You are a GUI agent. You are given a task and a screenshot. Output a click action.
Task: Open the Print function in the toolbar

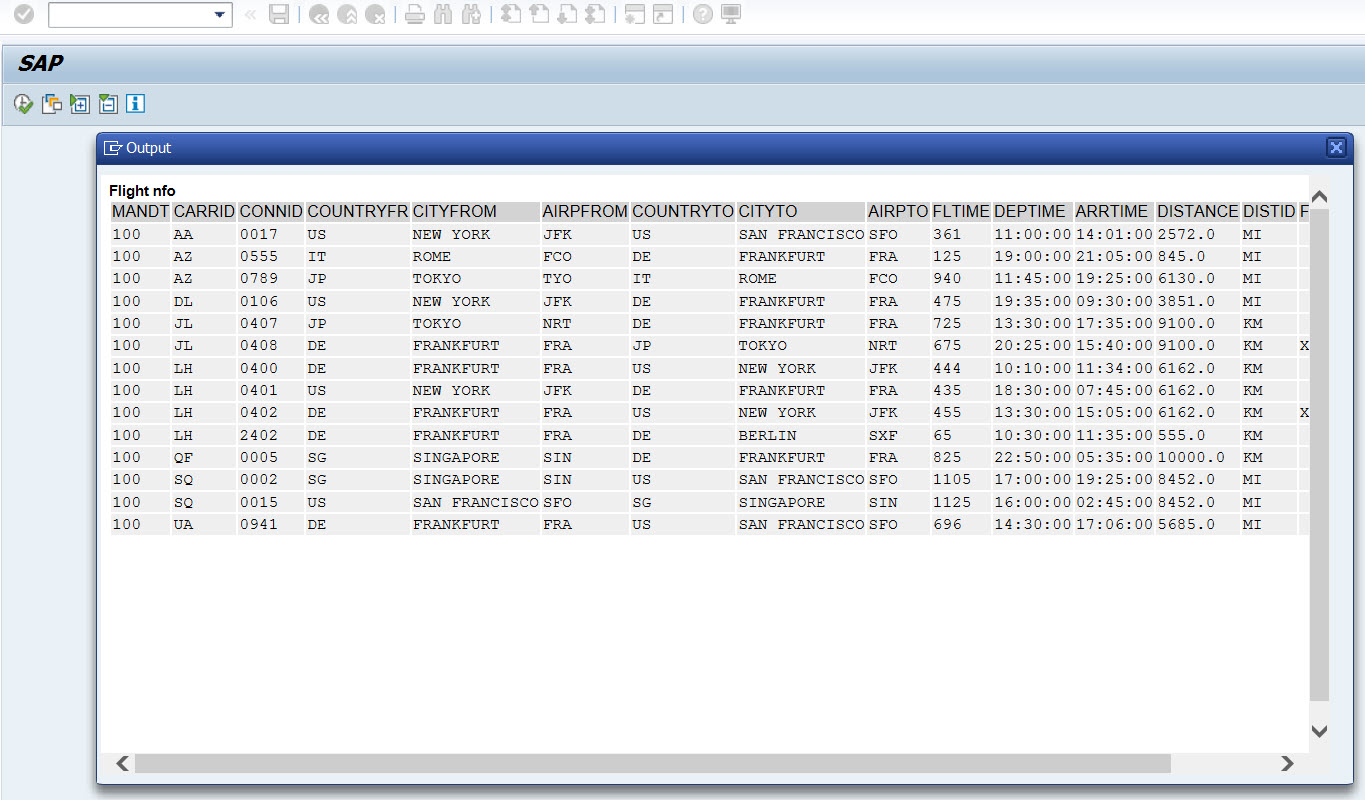pos(415,14)
